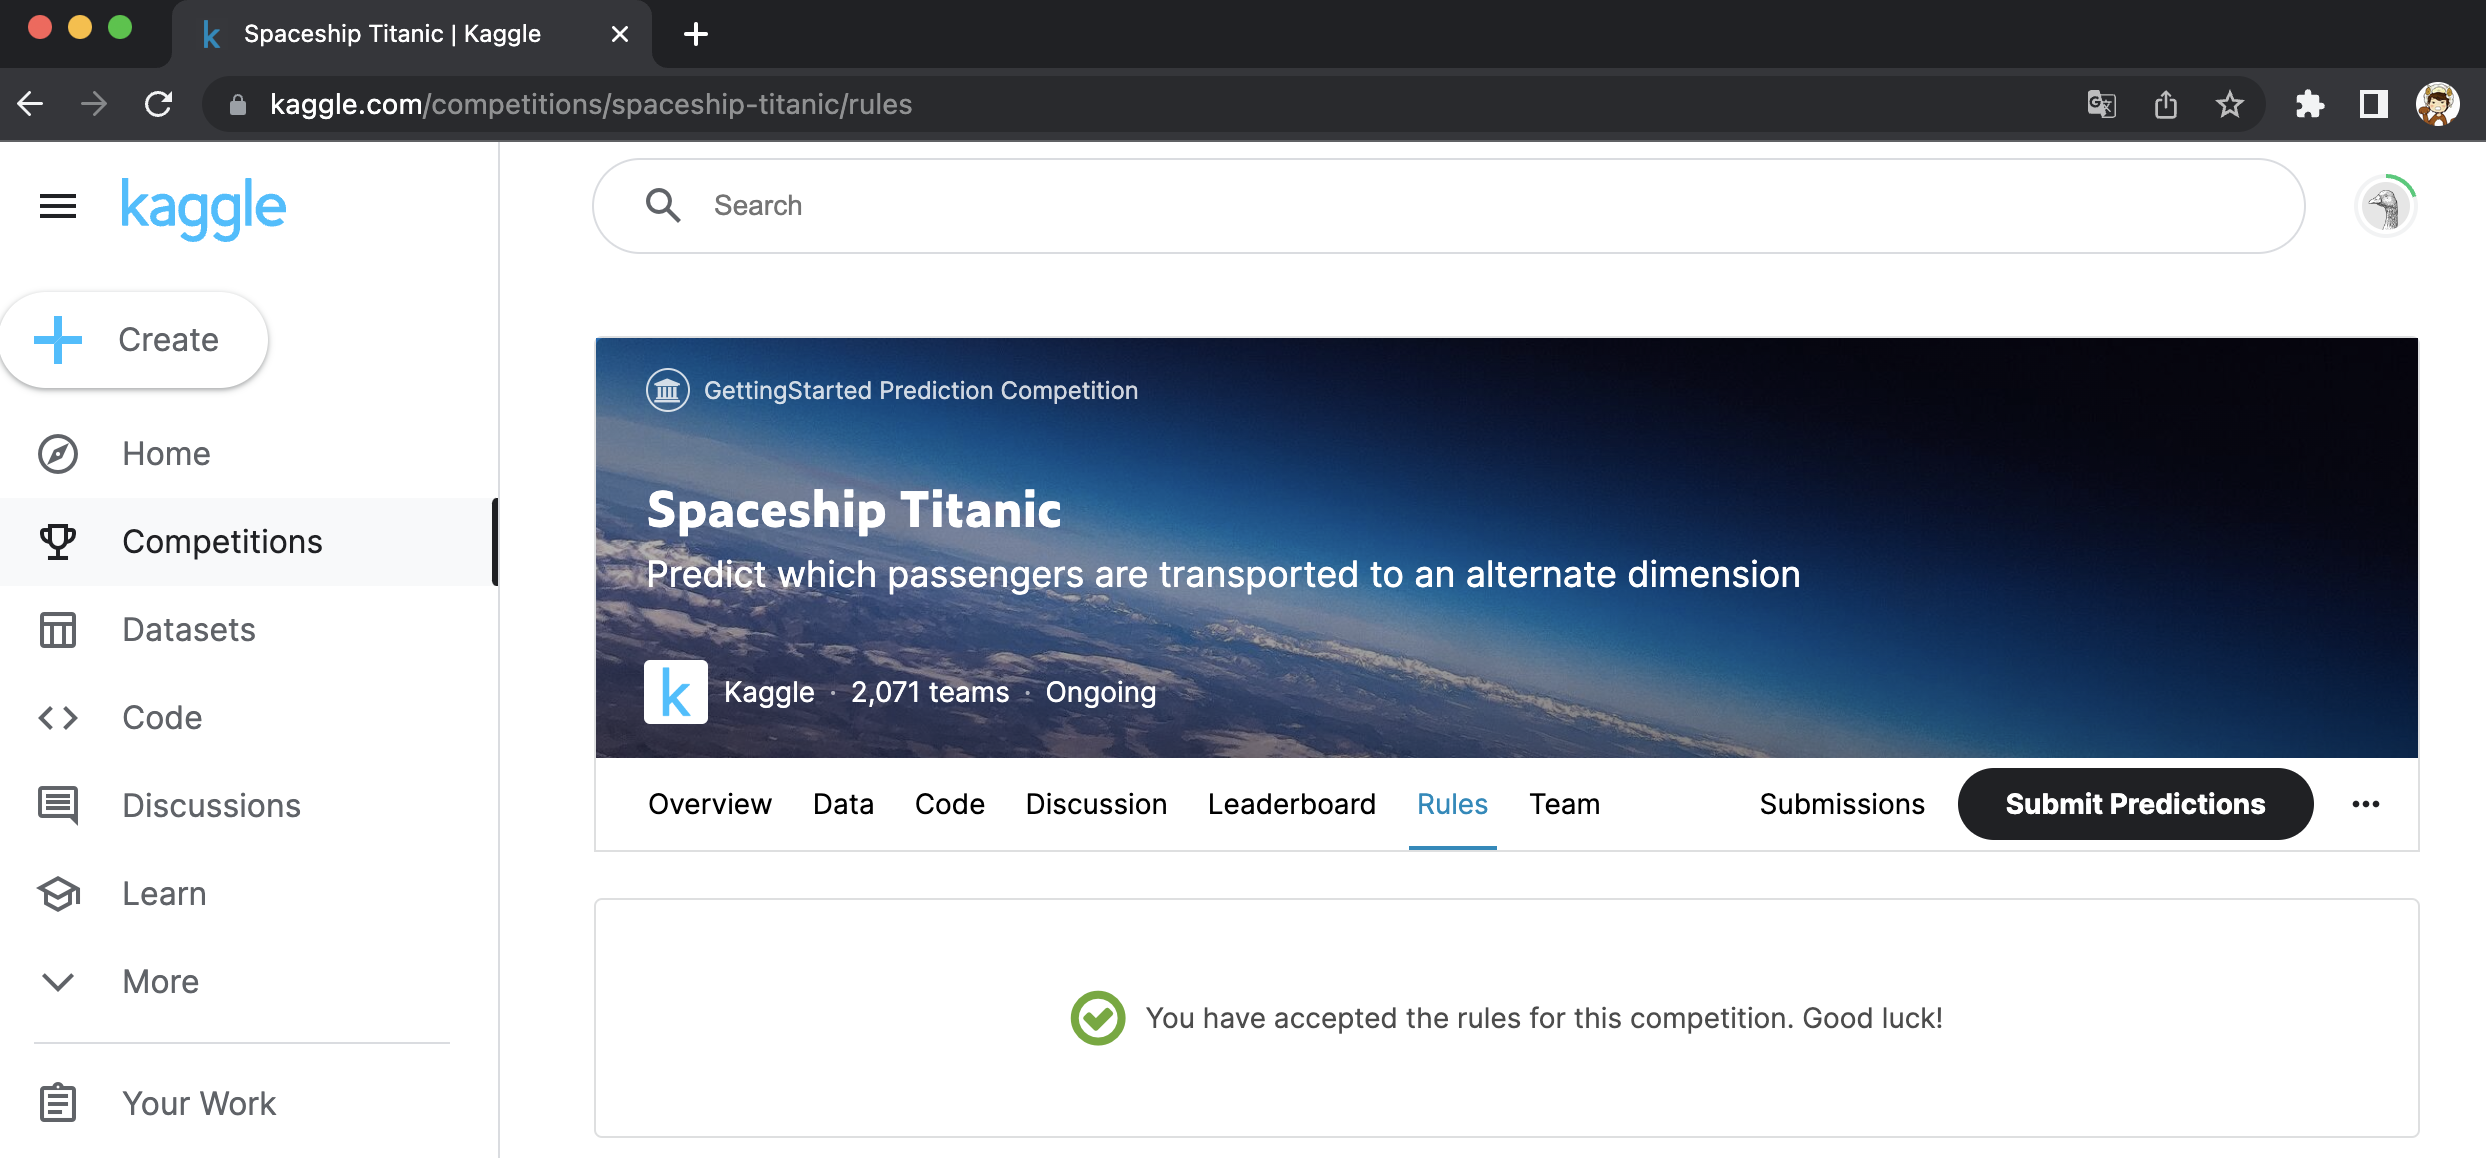Bookmark page with star icon

(x=2229, y=104)
